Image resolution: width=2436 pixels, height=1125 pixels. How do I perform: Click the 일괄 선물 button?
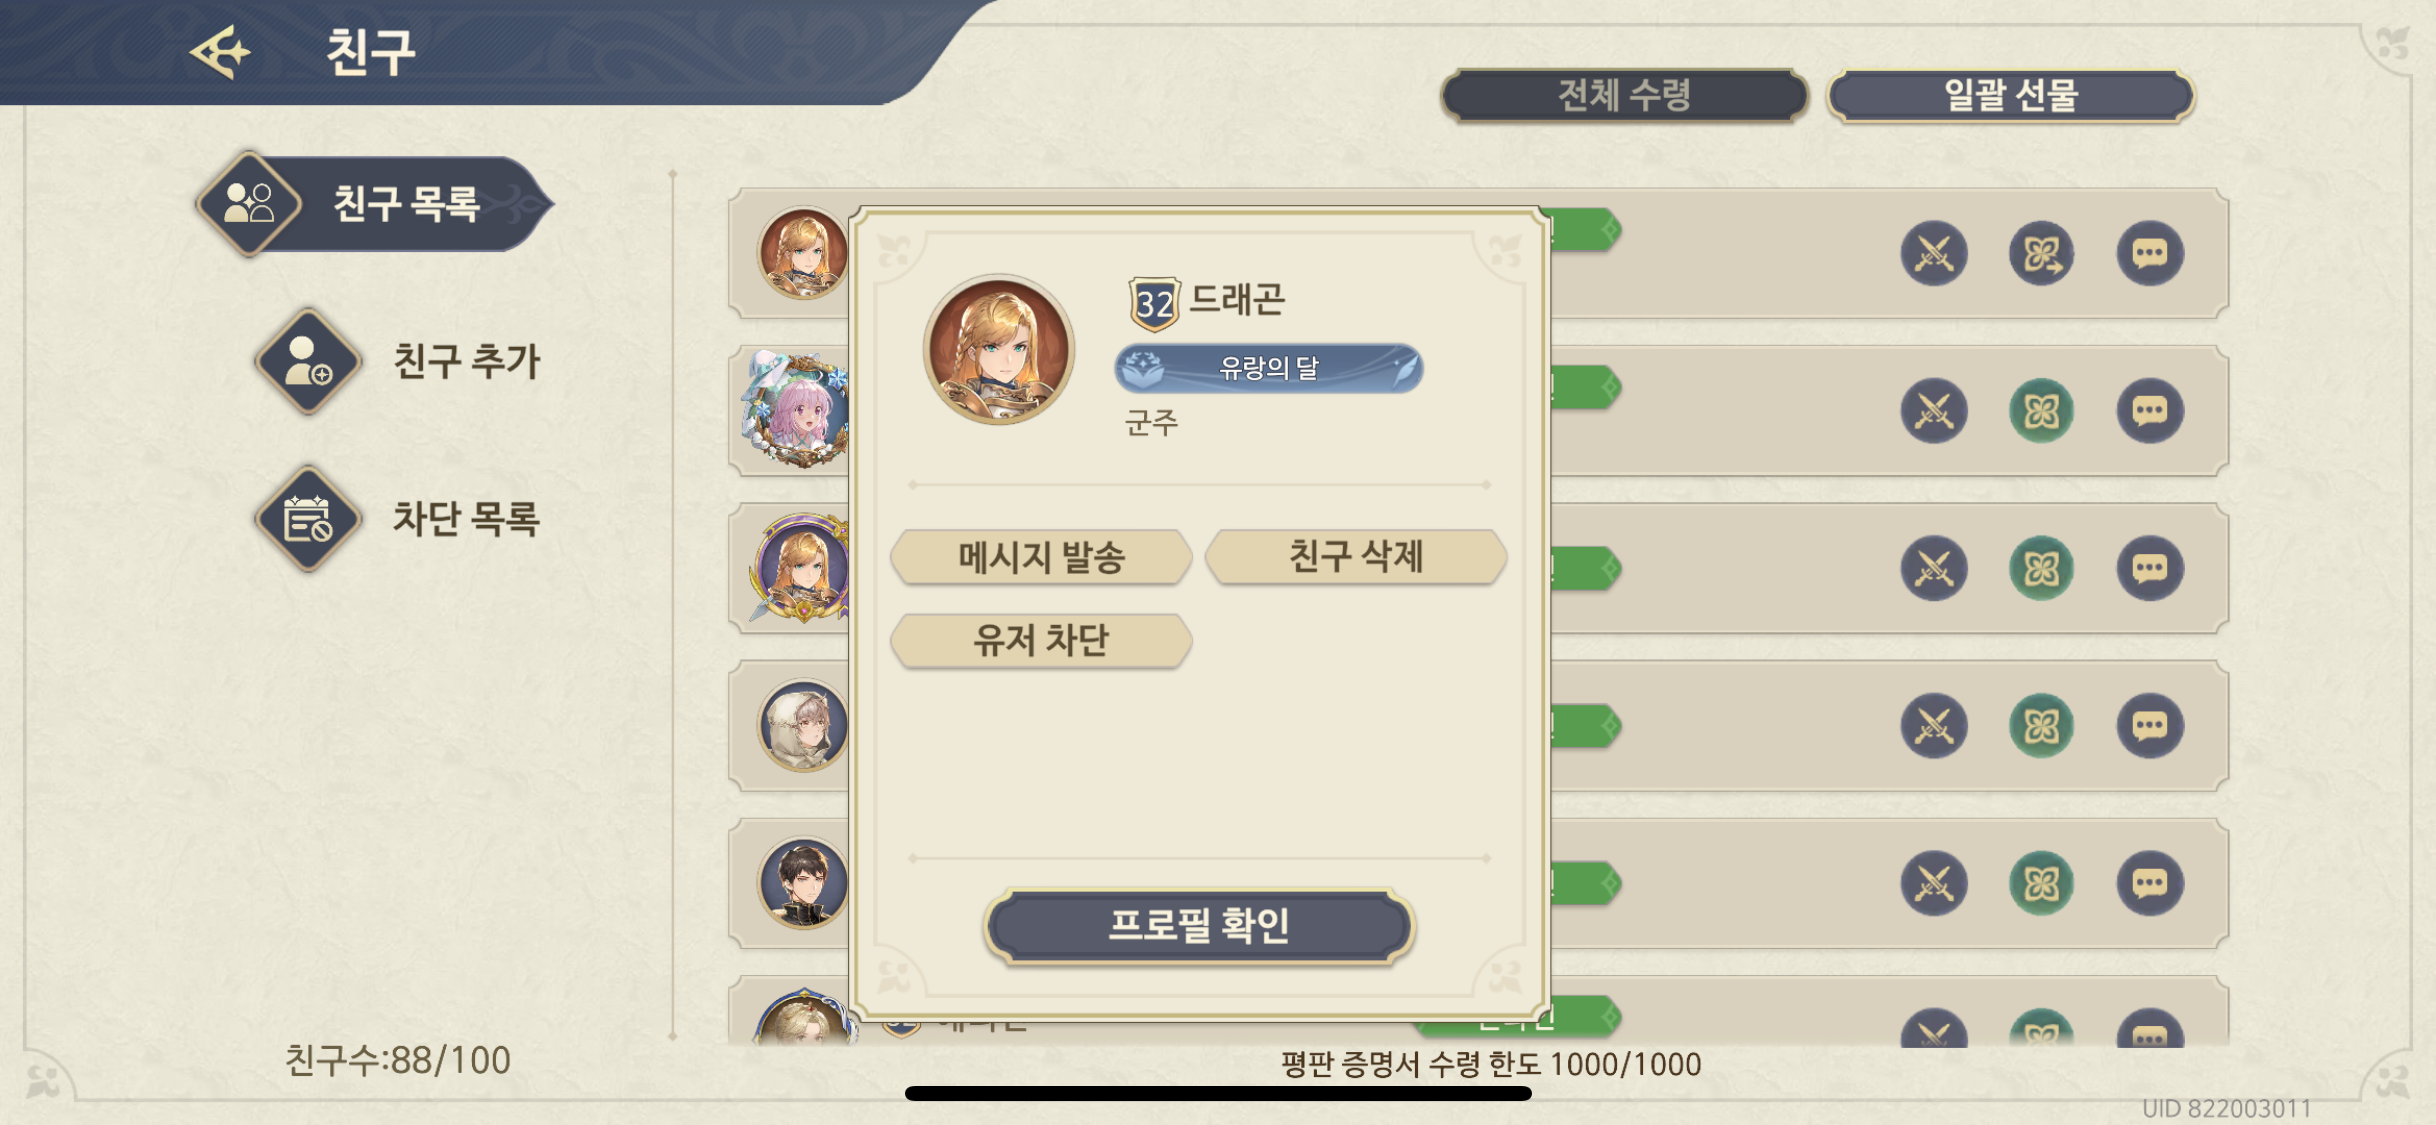click(2011, 96)
